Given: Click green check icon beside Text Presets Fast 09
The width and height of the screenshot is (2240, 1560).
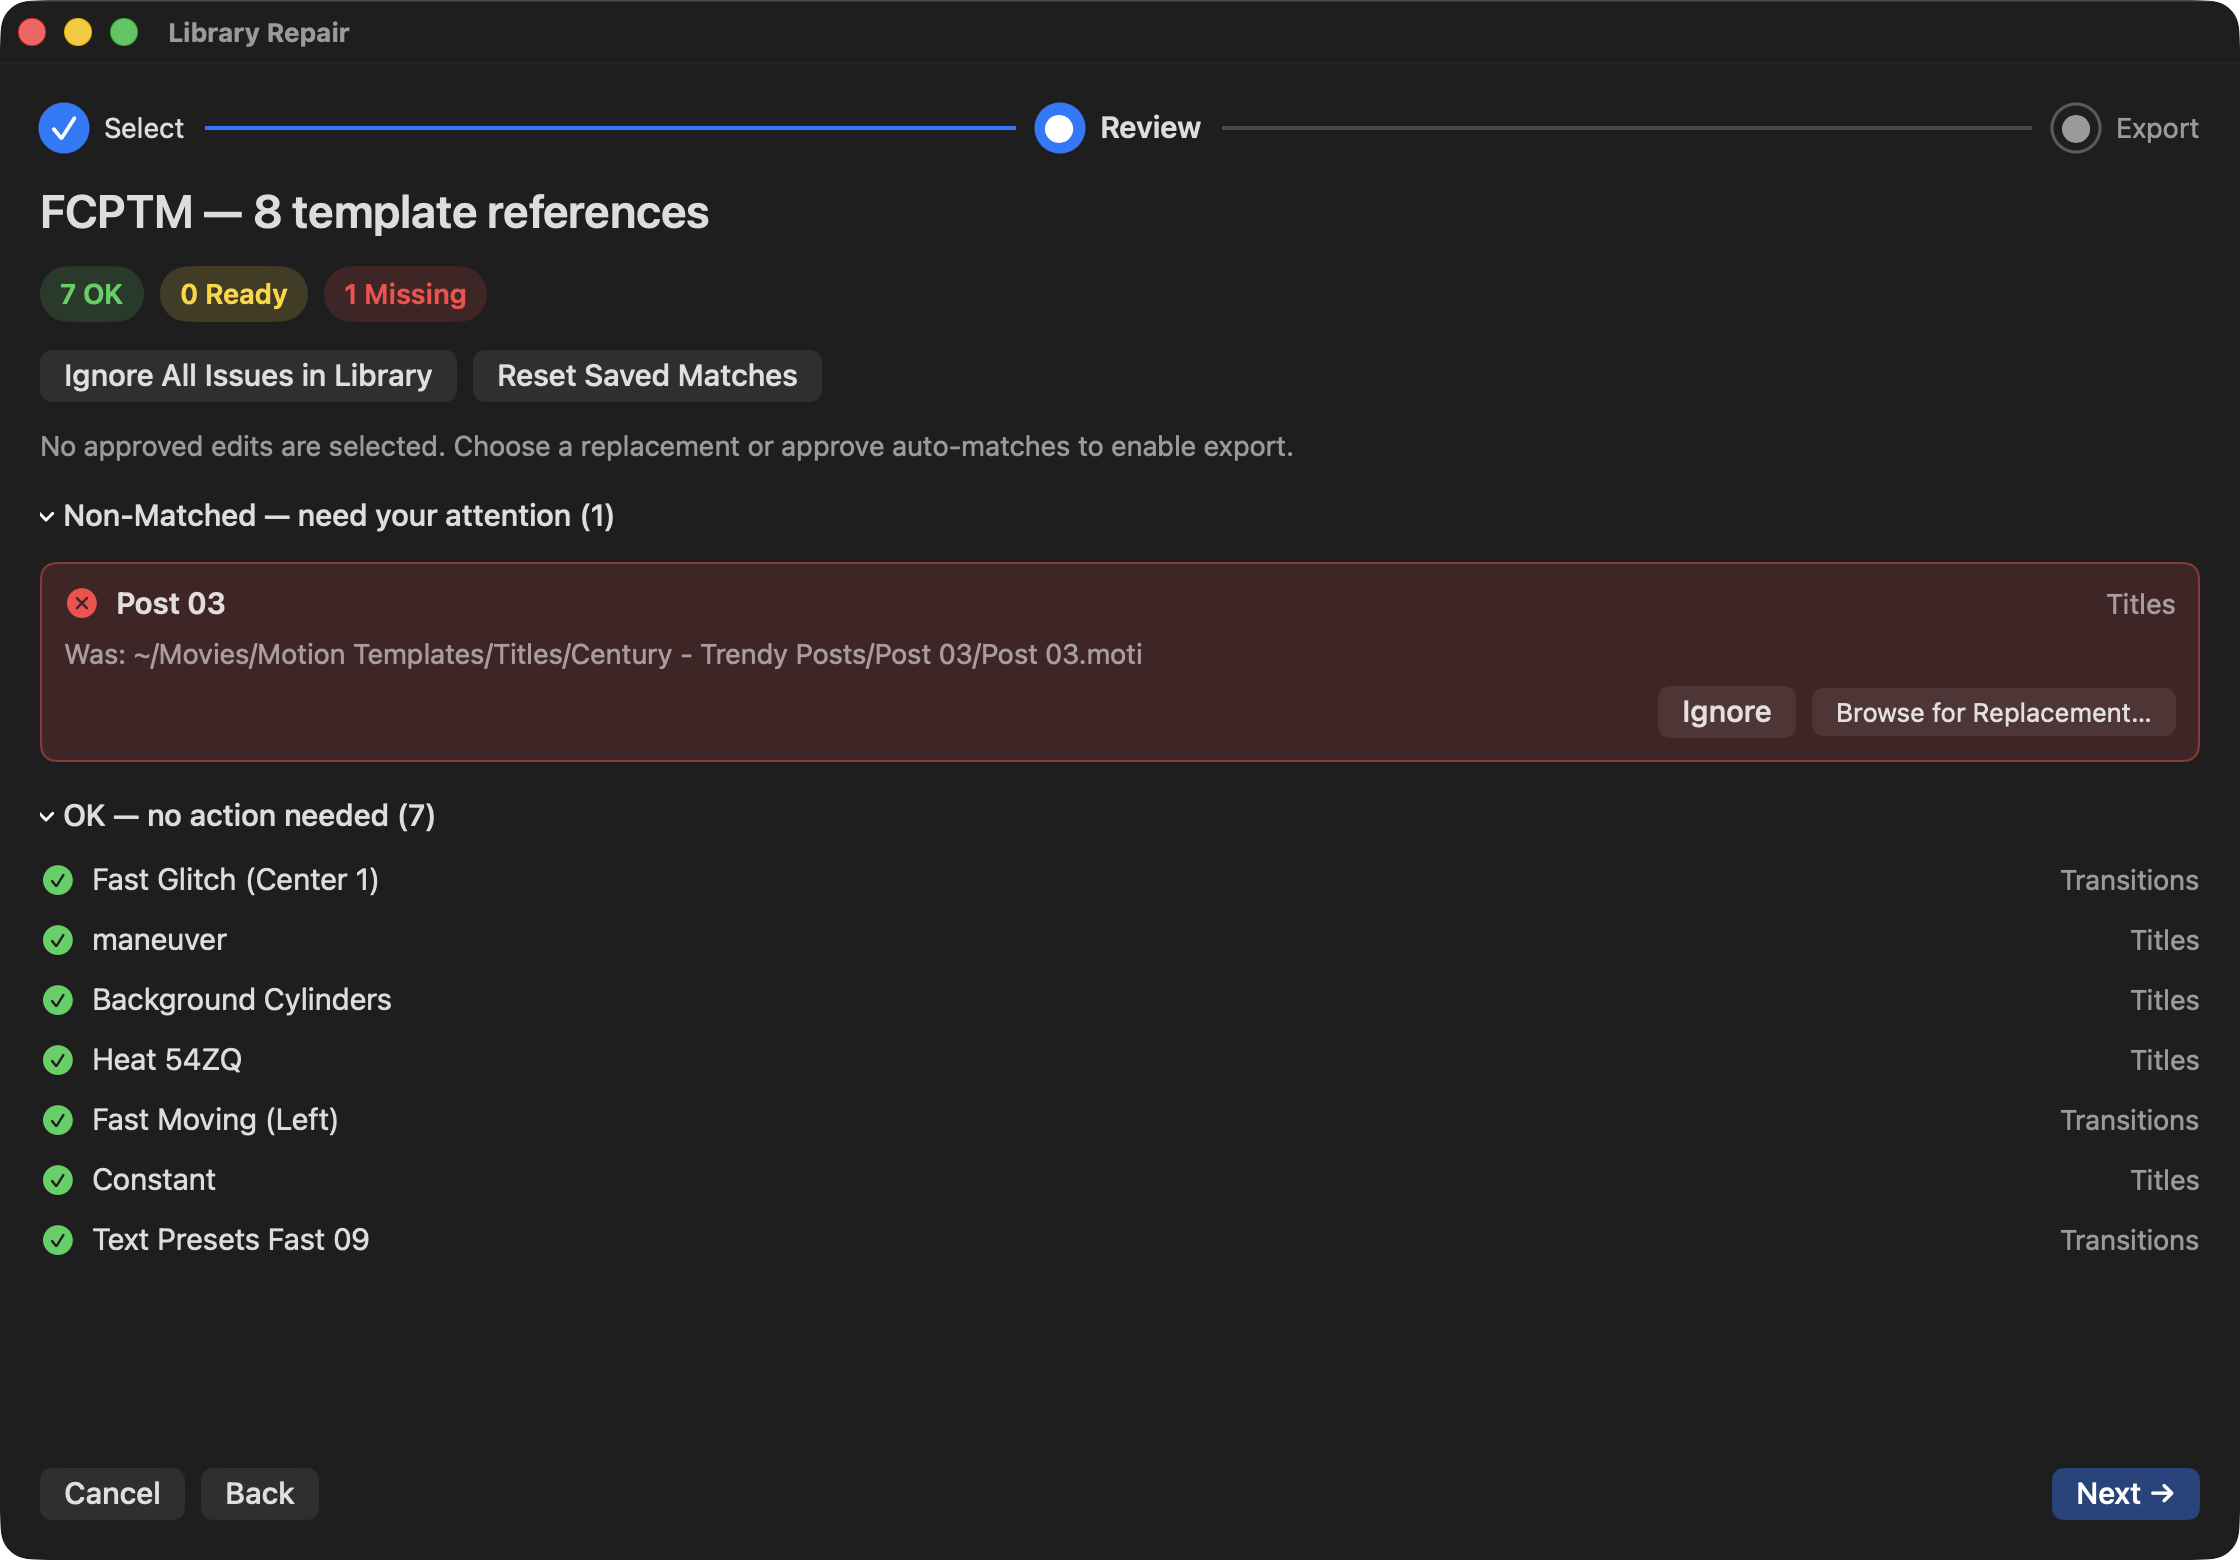Looking at the screenshot, I should pos(58,1240).
